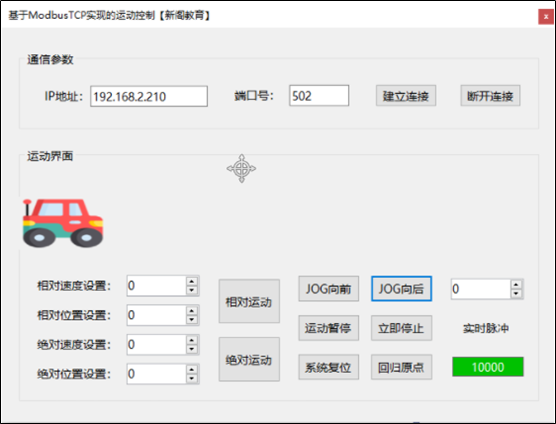Click the 绝对位置设置 label text
The height and width of the screenshot is (424, 556).
pyautogui.click(x=74, y=374)
